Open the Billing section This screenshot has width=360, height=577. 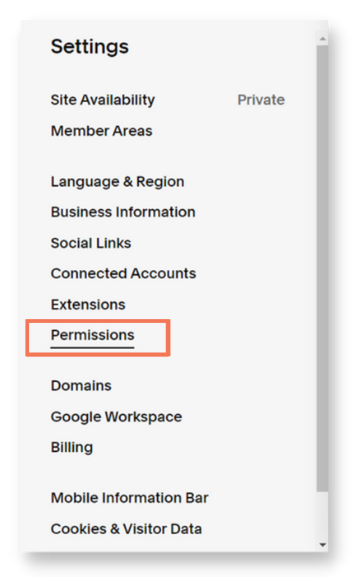pos(72,447)
